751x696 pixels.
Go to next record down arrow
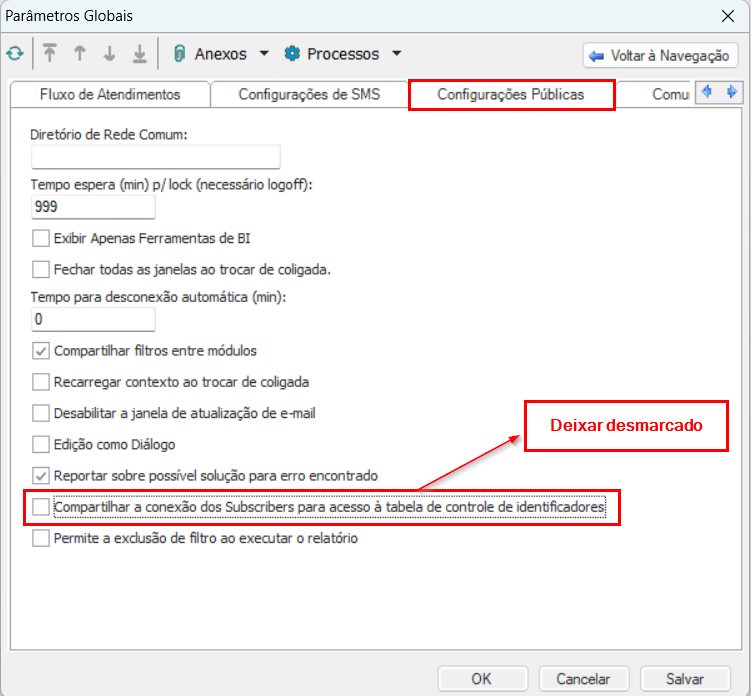pos(110,54)
